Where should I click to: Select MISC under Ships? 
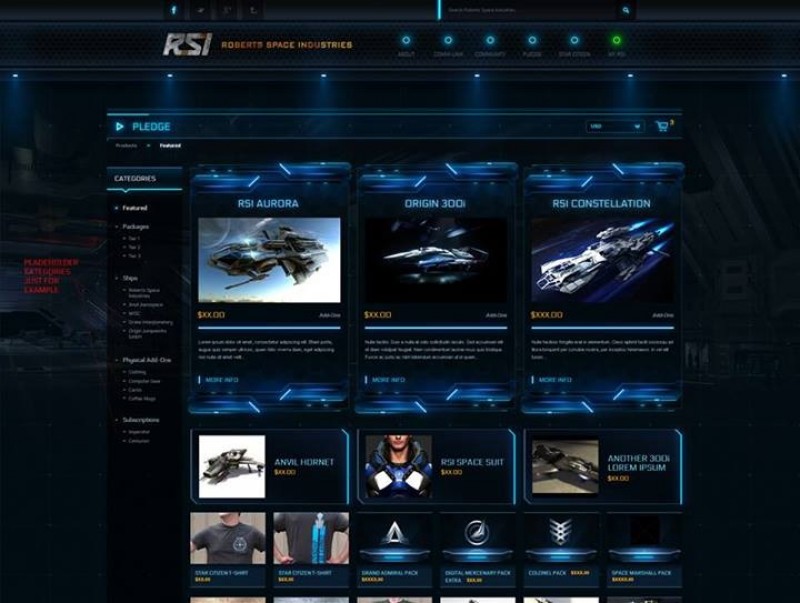[x=134, y=313]
